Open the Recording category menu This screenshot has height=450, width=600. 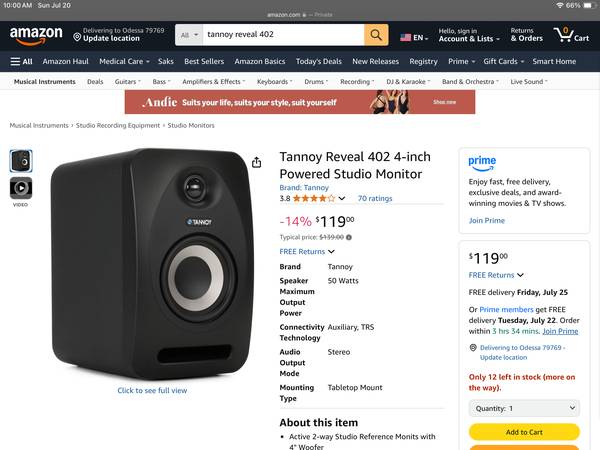pos(357,82)
